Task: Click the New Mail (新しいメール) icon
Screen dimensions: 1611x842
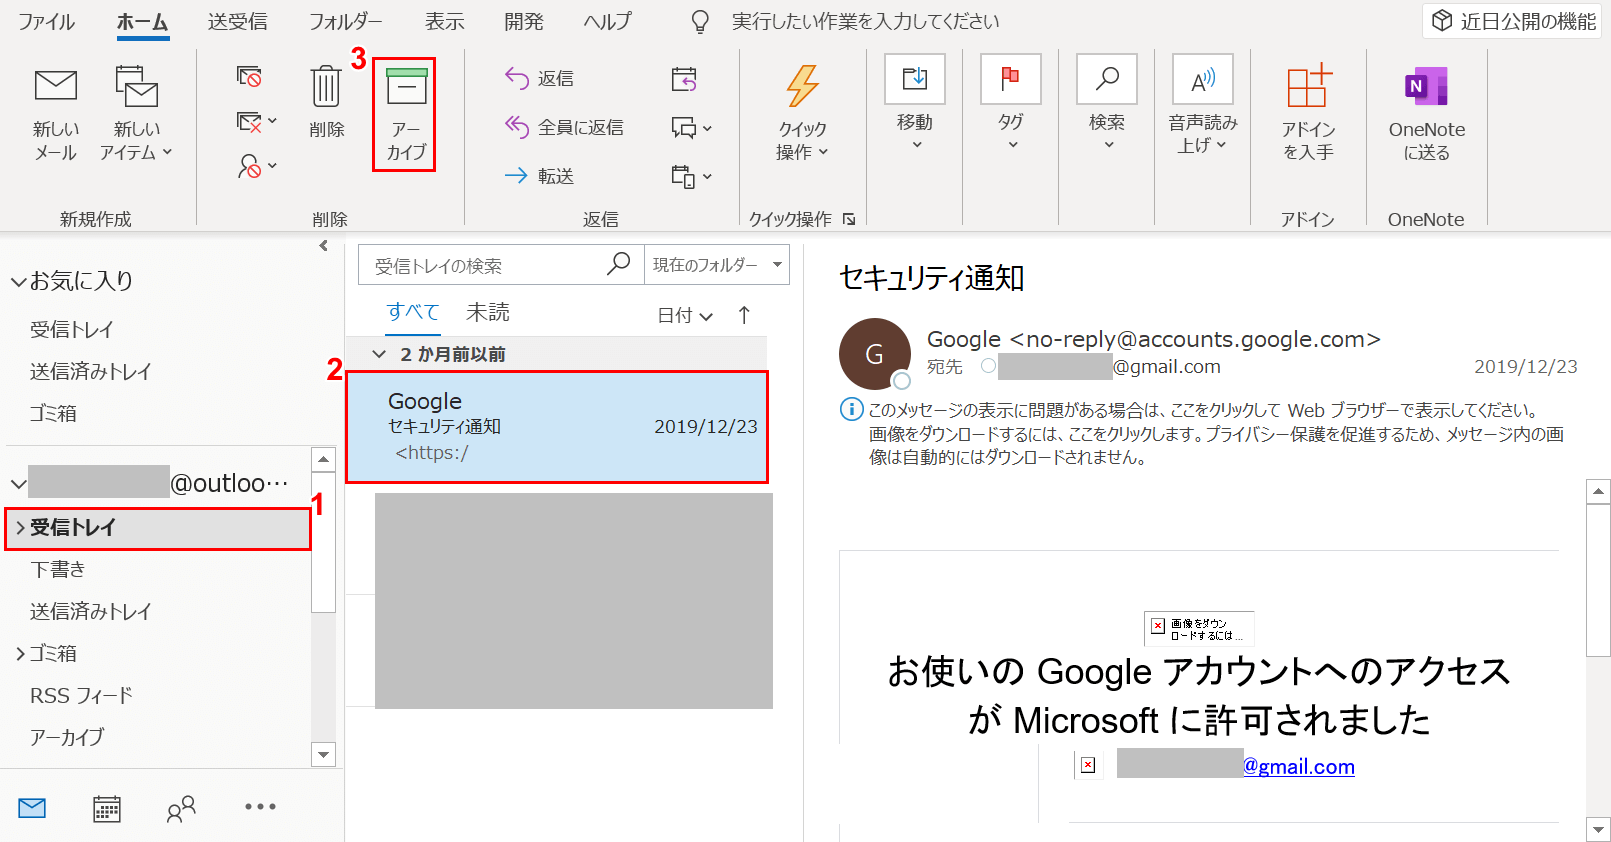Action: coord(56,88)
